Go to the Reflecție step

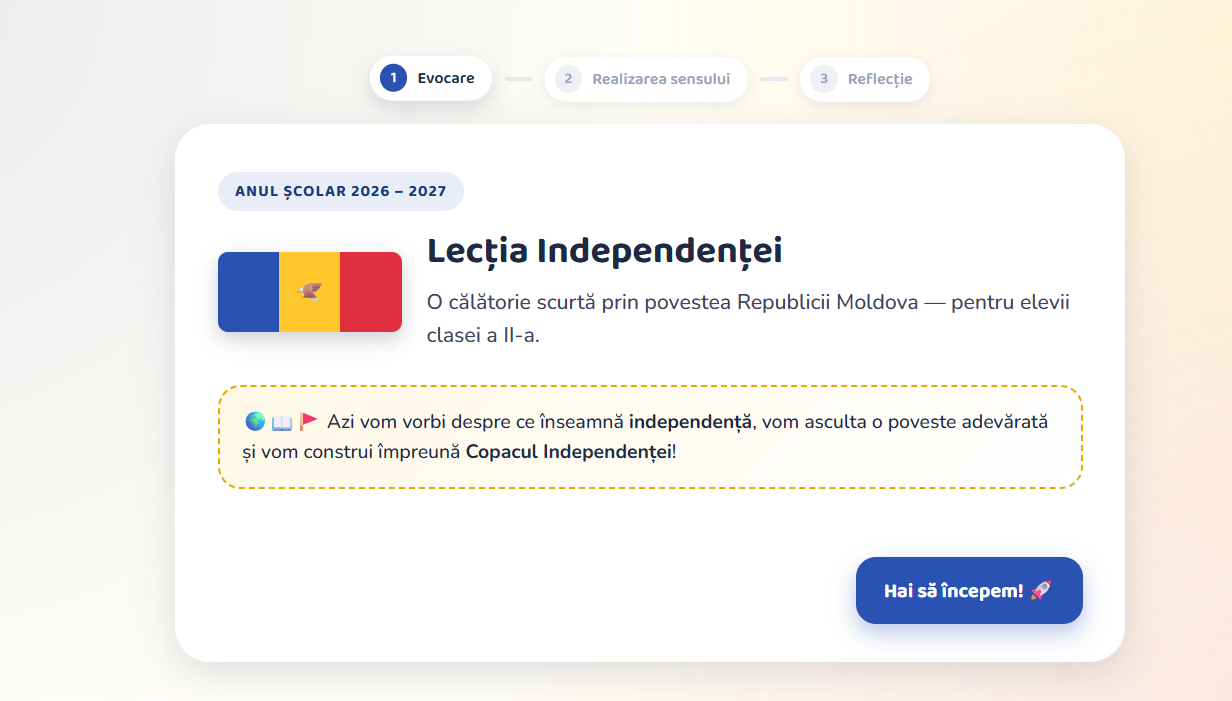click(865, 78)
